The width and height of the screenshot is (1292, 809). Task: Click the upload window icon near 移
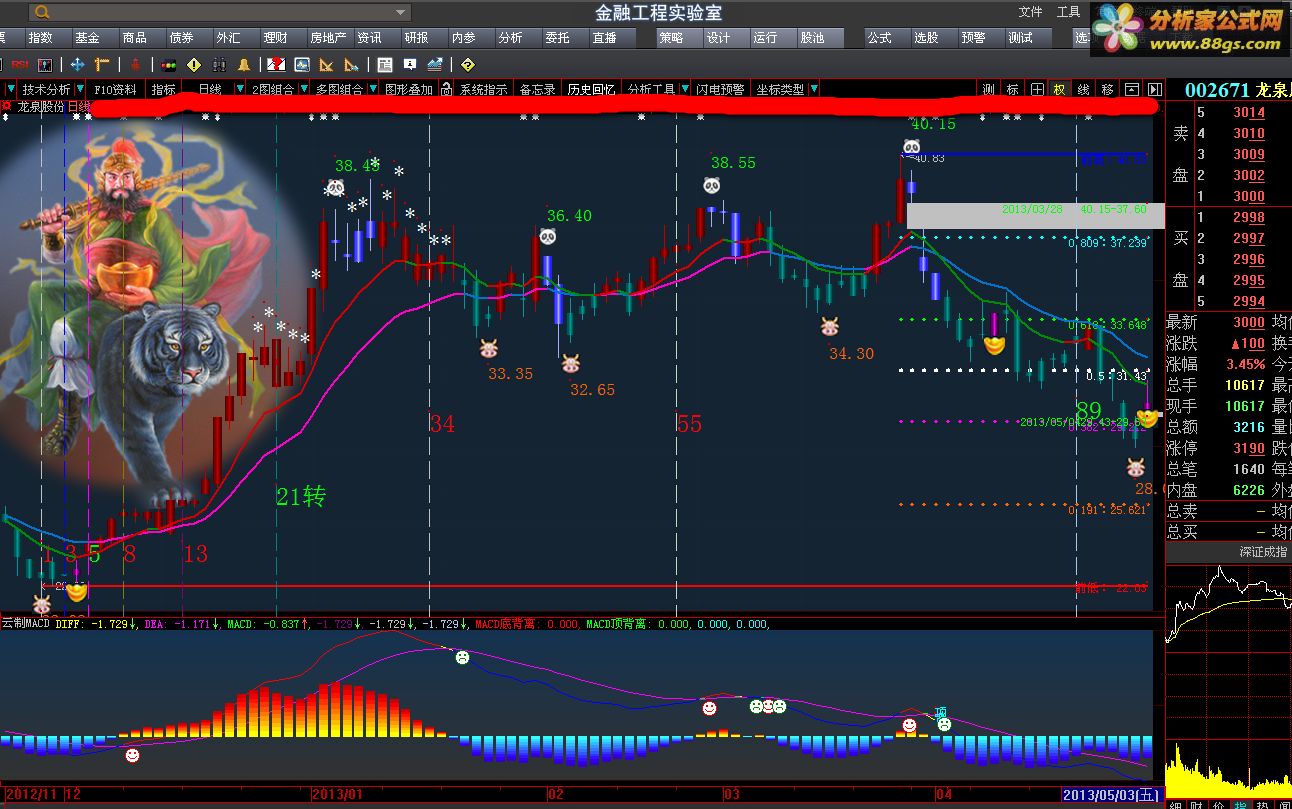(1131, 89)
